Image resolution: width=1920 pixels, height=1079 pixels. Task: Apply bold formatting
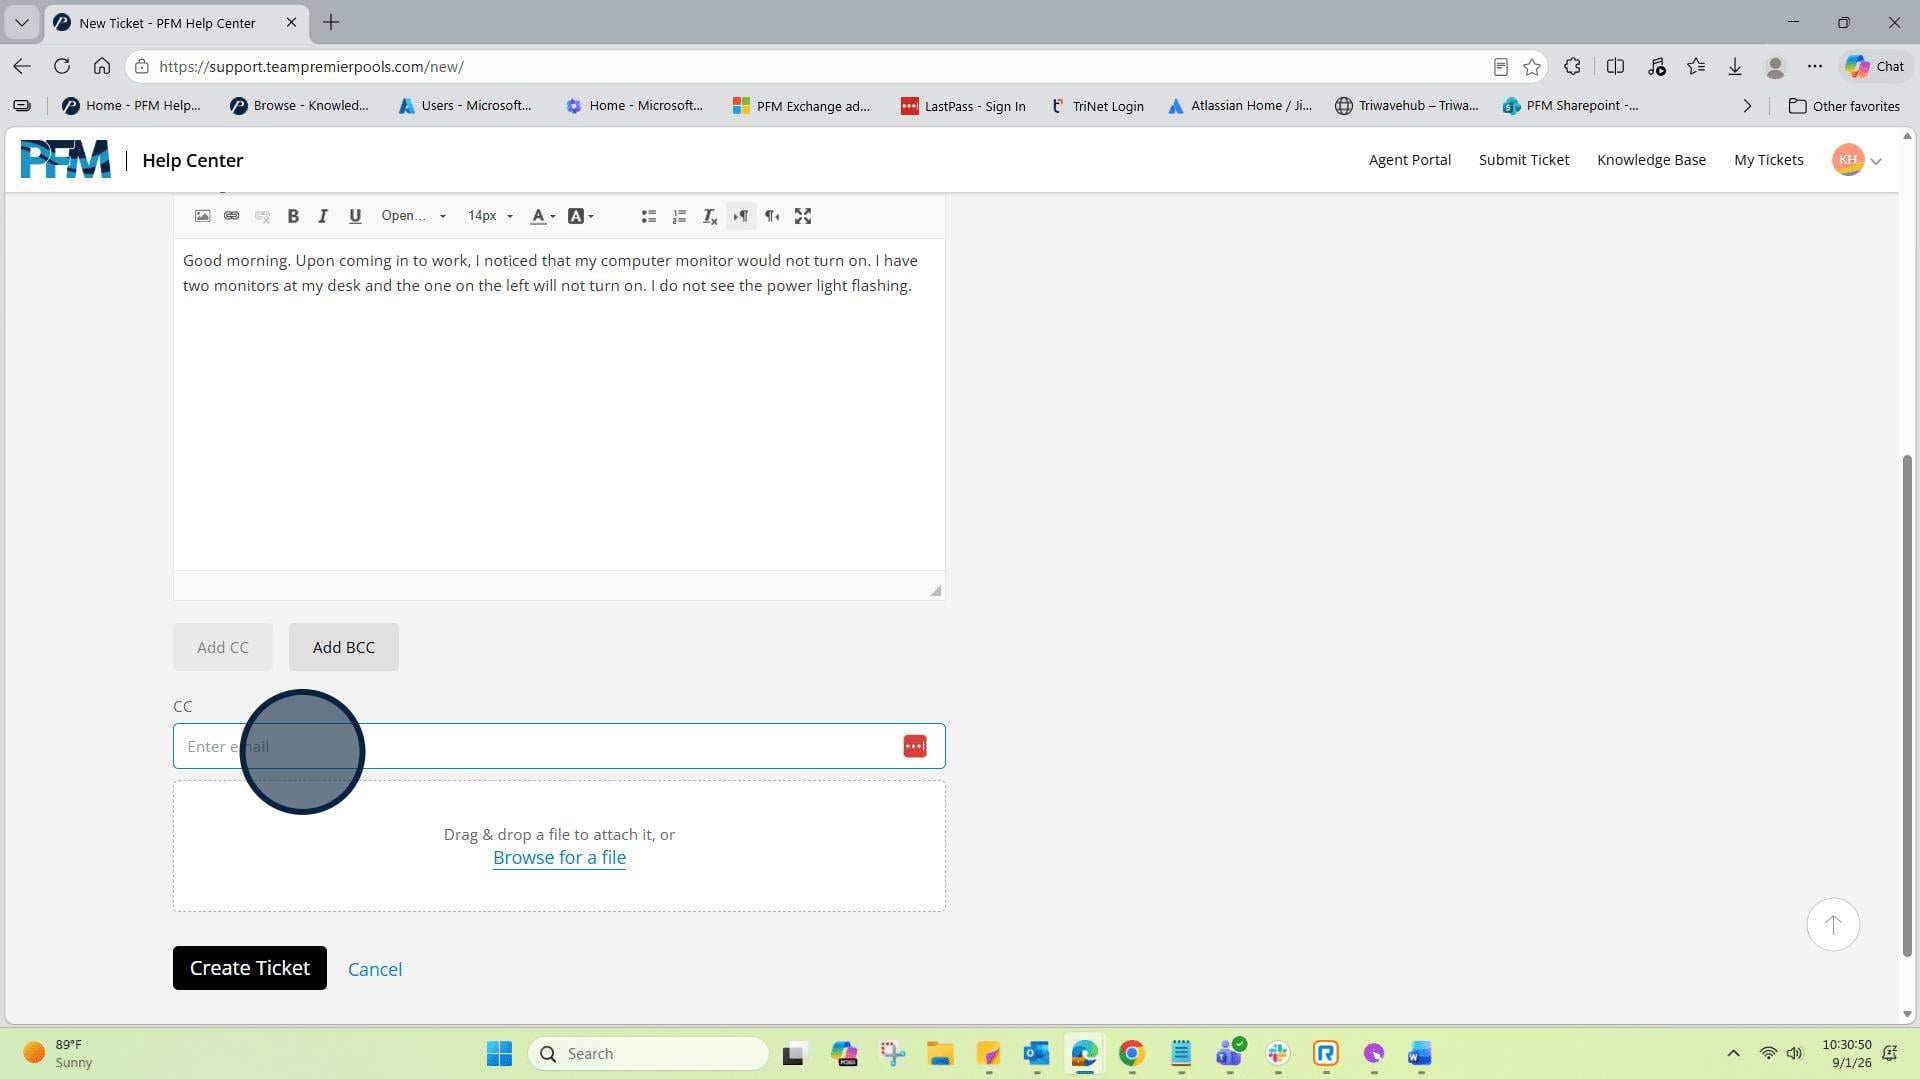(x=293, y=216)
